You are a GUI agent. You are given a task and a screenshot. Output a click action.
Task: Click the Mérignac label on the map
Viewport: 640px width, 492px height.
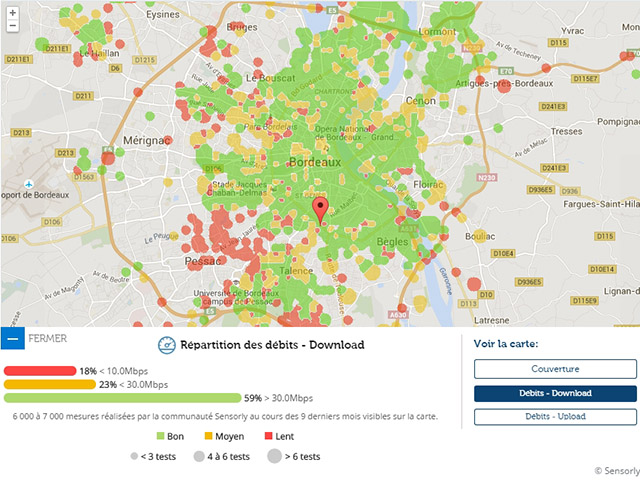[142, 140]
